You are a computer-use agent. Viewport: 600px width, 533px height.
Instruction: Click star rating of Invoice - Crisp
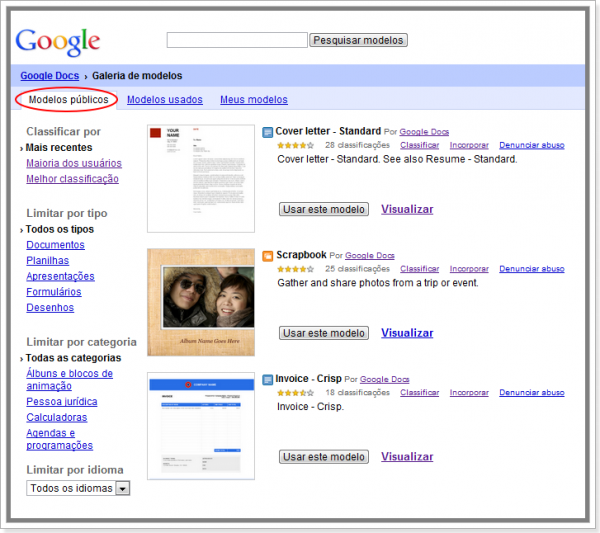click(295, 393)
